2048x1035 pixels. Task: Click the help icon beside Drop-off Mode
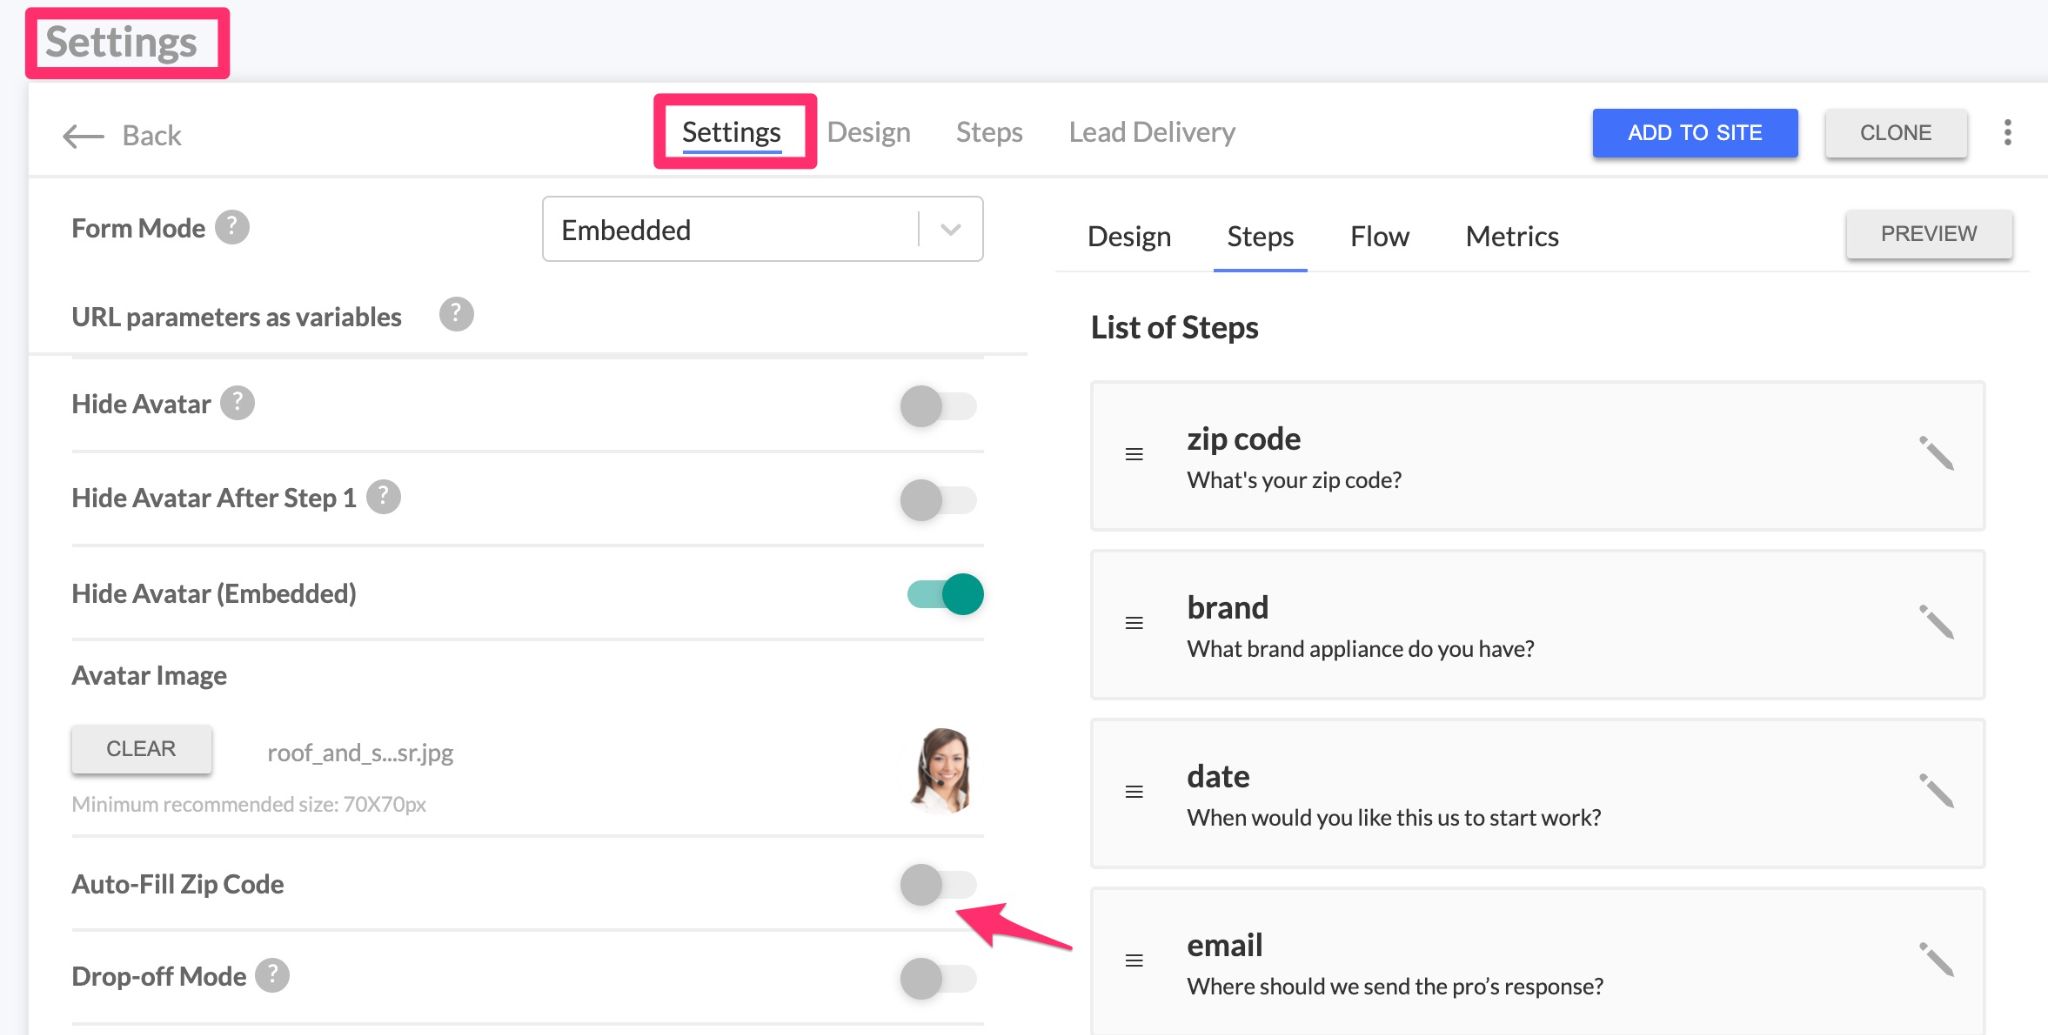[x=272, y=975]
